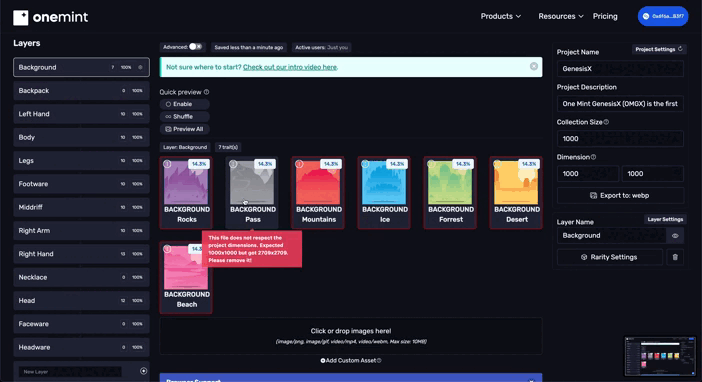This screenshot has width=702, height=382.
Task: Shuffle the quick preview
Action: pyautogui.click(x=184, y=116)
